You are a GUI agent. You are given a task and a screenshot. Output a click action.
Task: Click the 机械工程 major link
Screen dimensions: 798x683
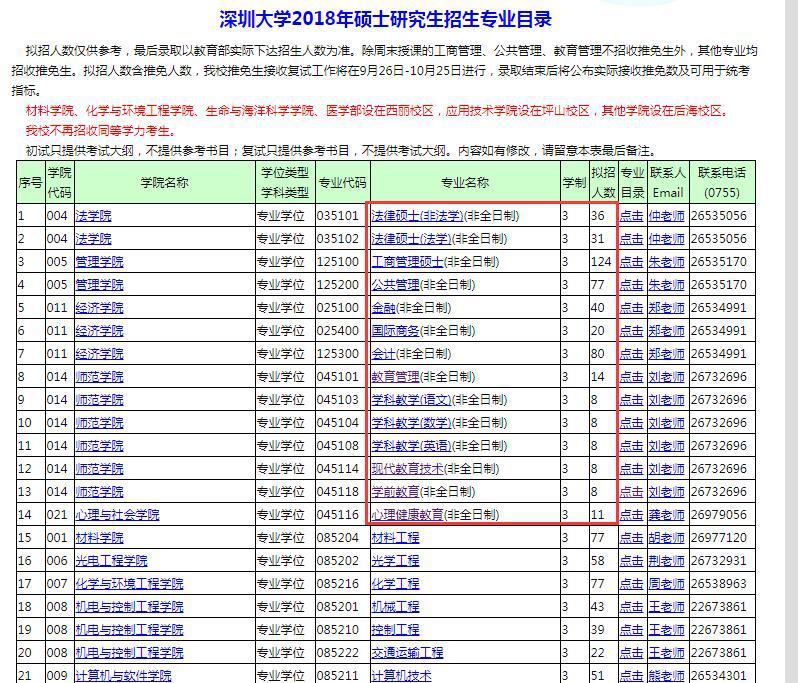[395, 607]
